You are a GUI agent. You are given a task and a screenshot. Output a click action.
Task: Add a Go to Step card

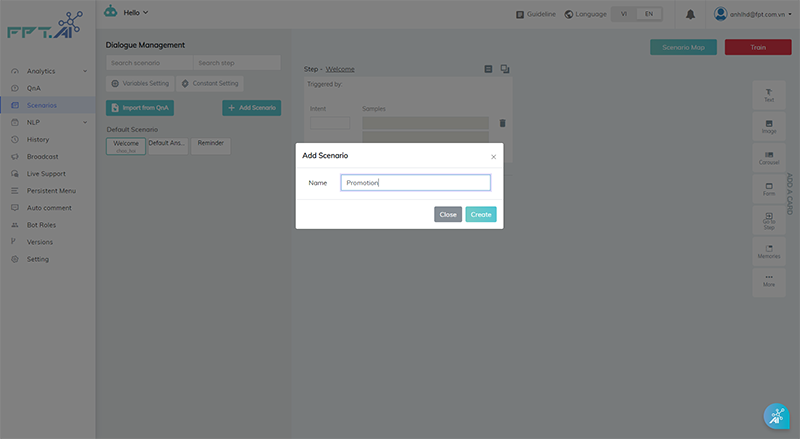(769, 221)
